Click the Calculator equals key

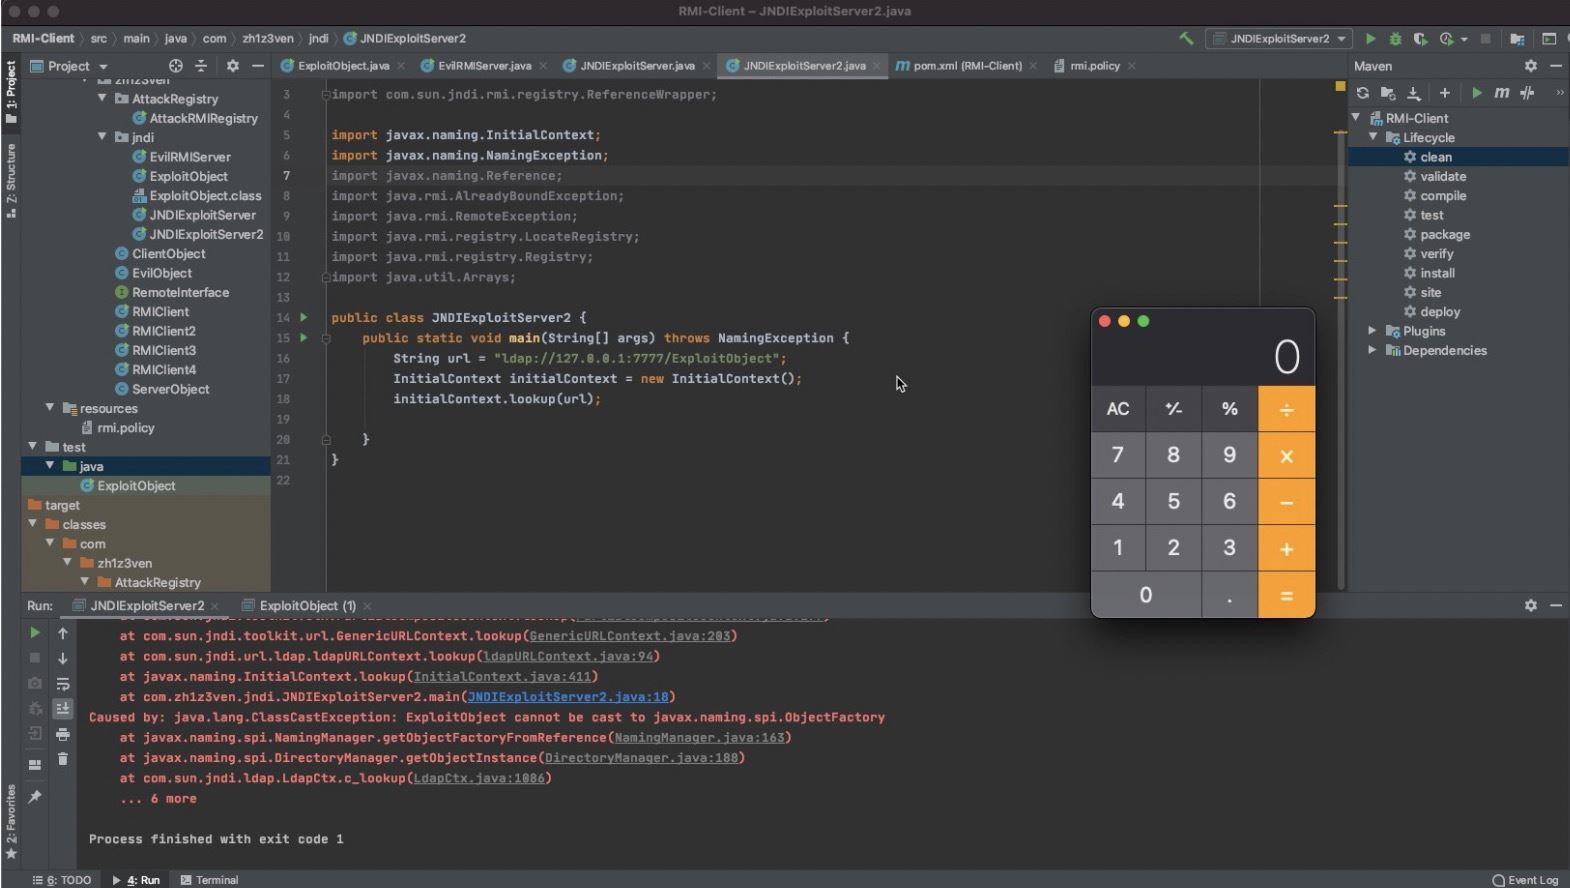pyautogui.click(x=1286, y=595)
